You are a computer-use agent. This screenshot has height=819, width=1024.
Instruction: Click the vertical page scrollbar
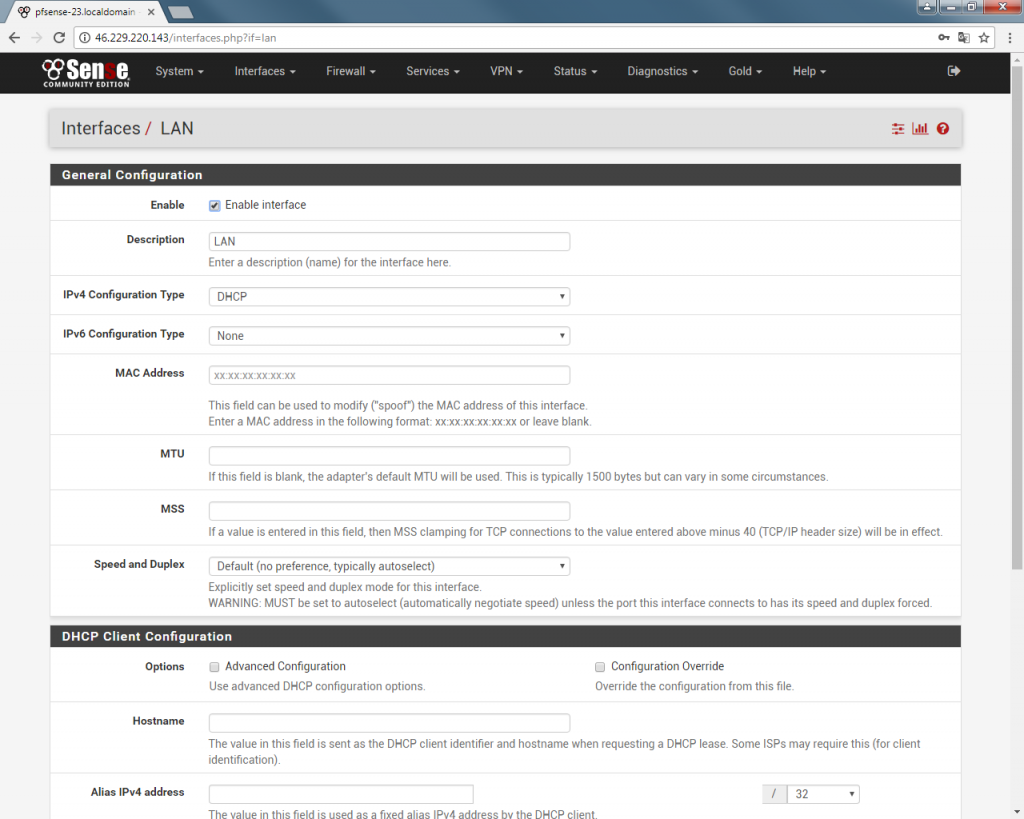point(1017,317)
